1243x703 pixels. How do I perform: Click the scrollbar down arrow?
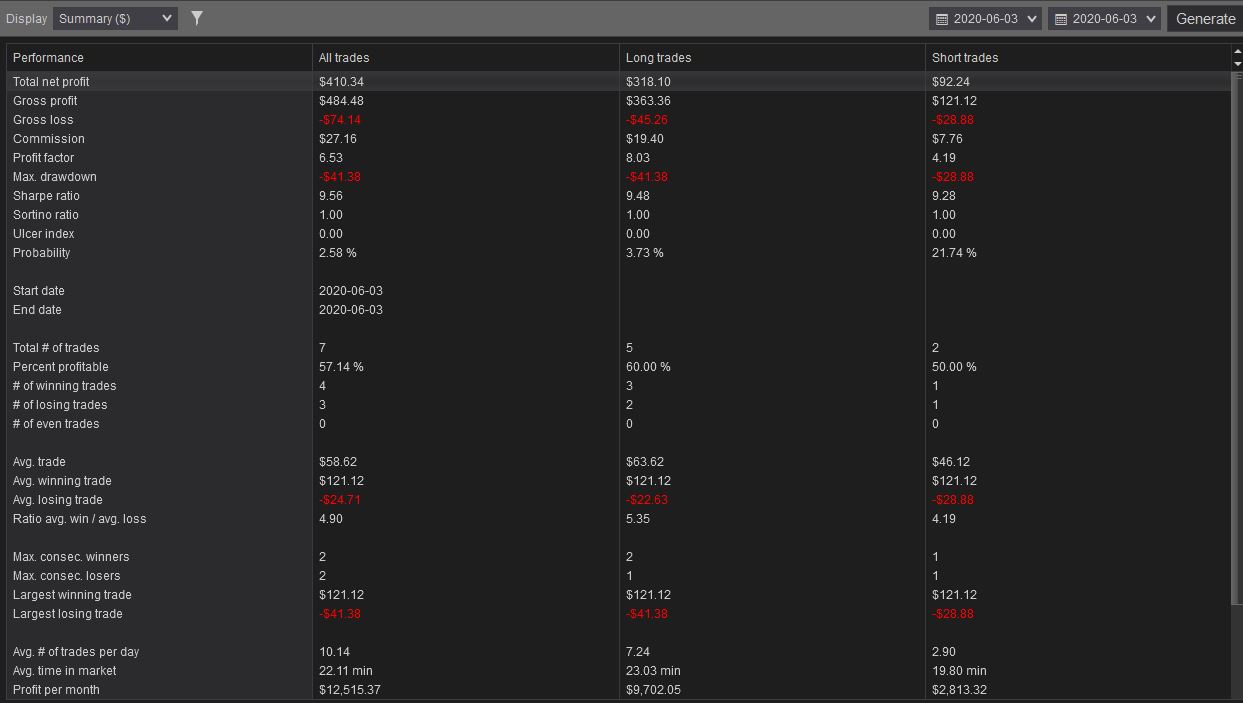(x=1237, y=64)
